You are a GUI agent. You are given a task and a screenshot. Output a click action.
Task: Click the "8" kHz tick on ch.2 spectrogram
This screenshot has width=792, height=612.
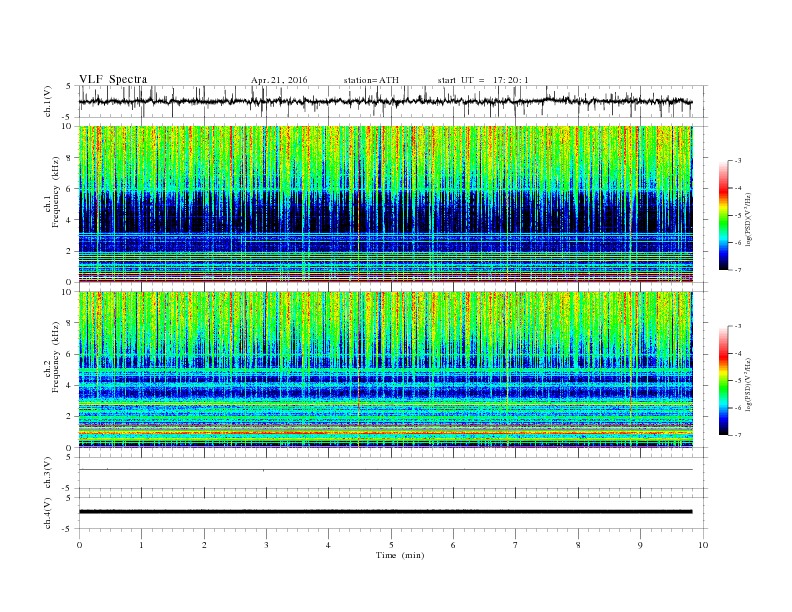coord(70,323)
